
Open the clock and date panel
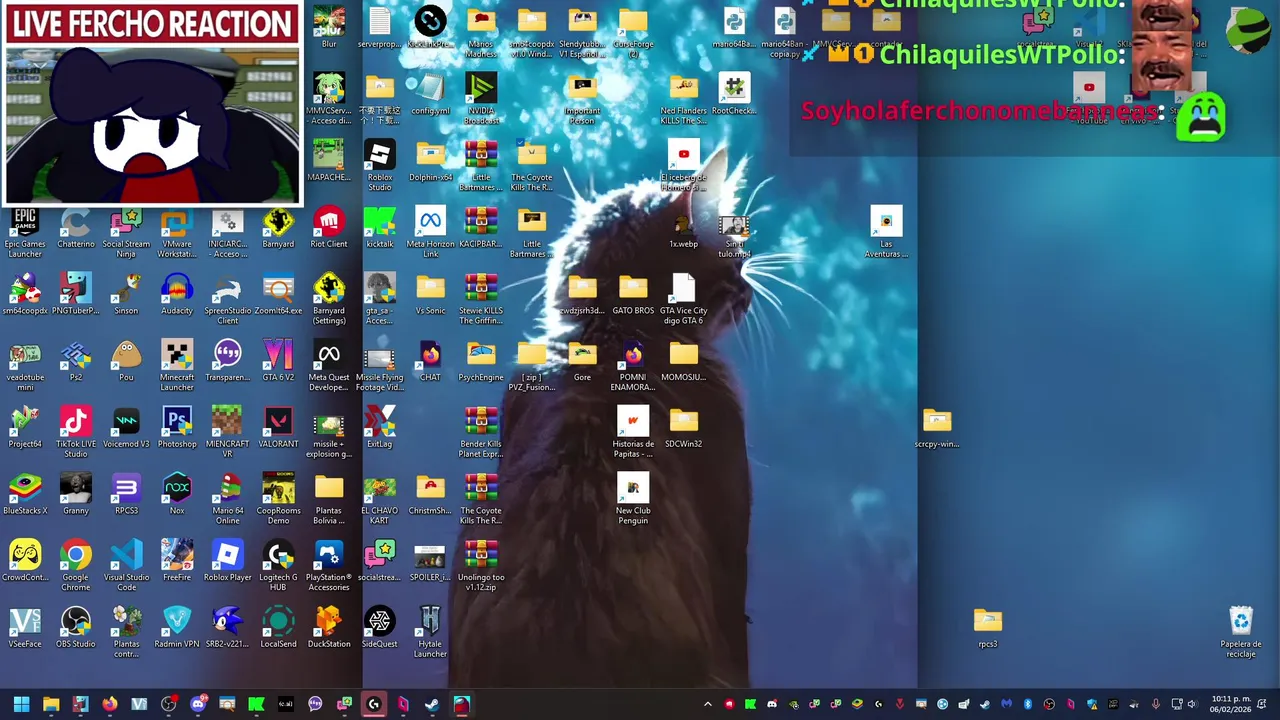pyautogui.click(x=1230, y=704)
